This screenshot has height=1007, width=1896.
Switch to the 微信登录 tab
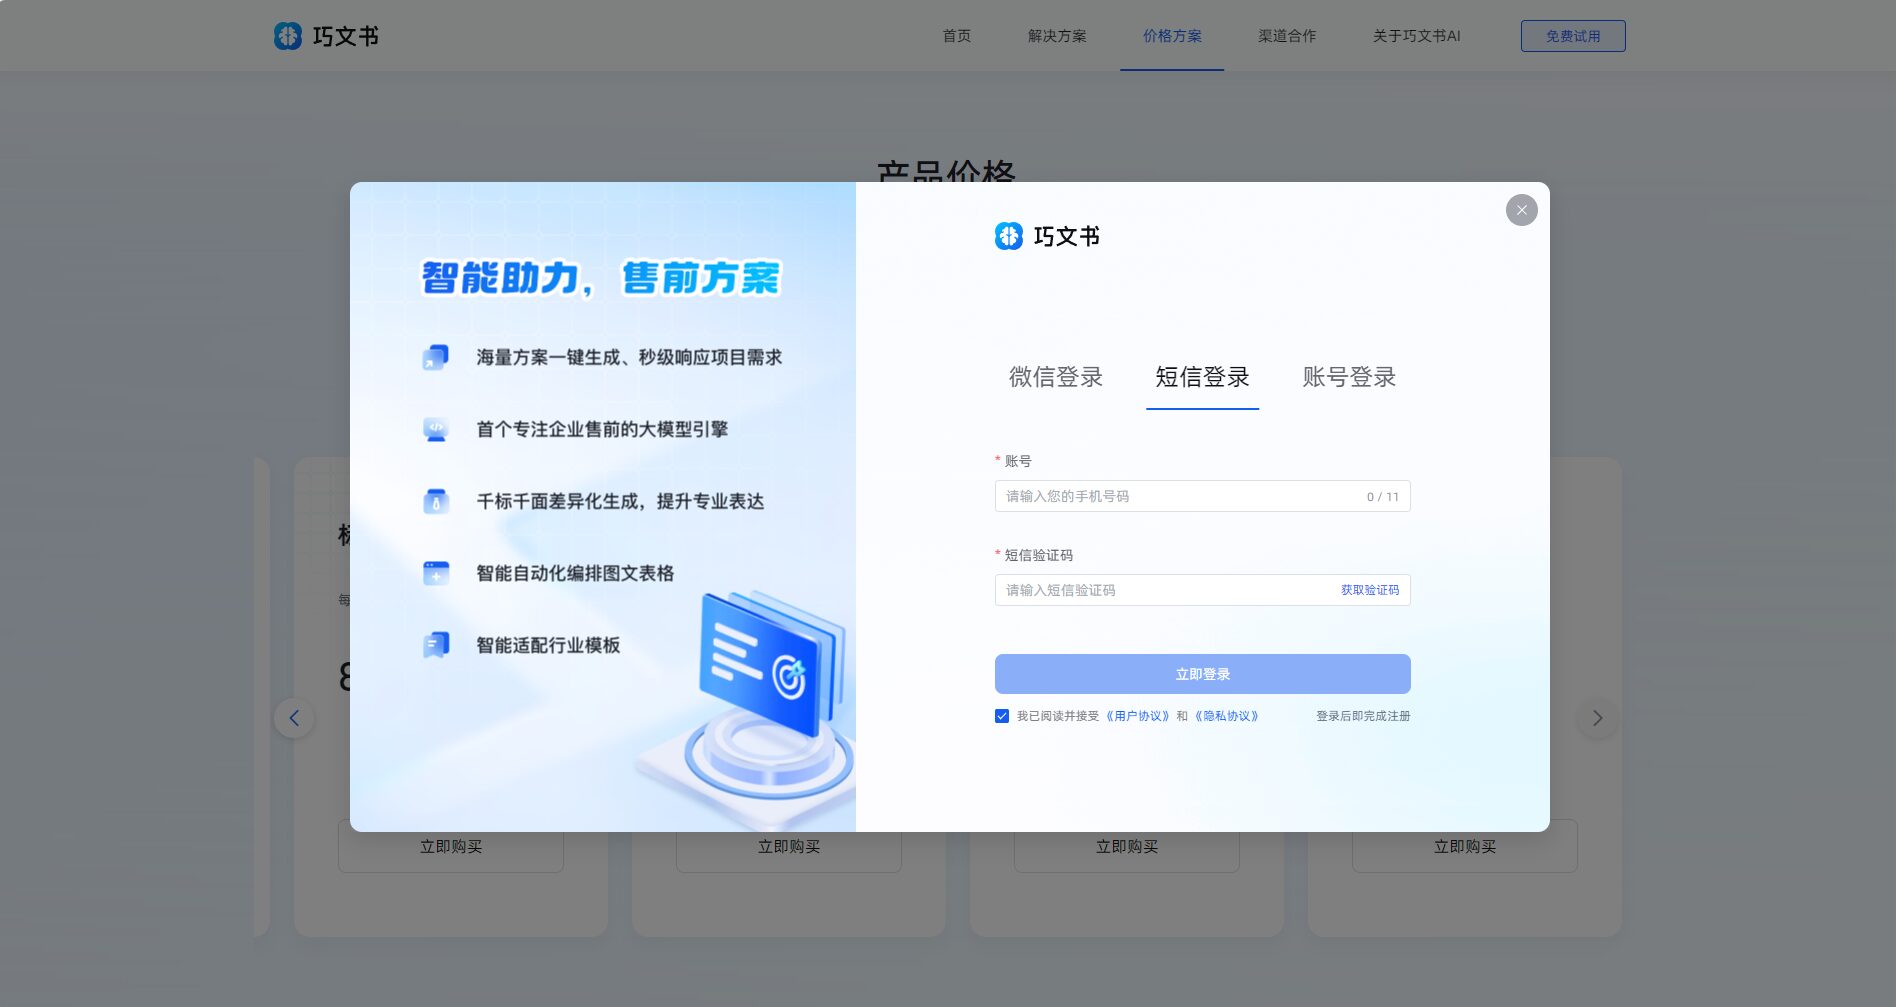(x=1055, y=378)
